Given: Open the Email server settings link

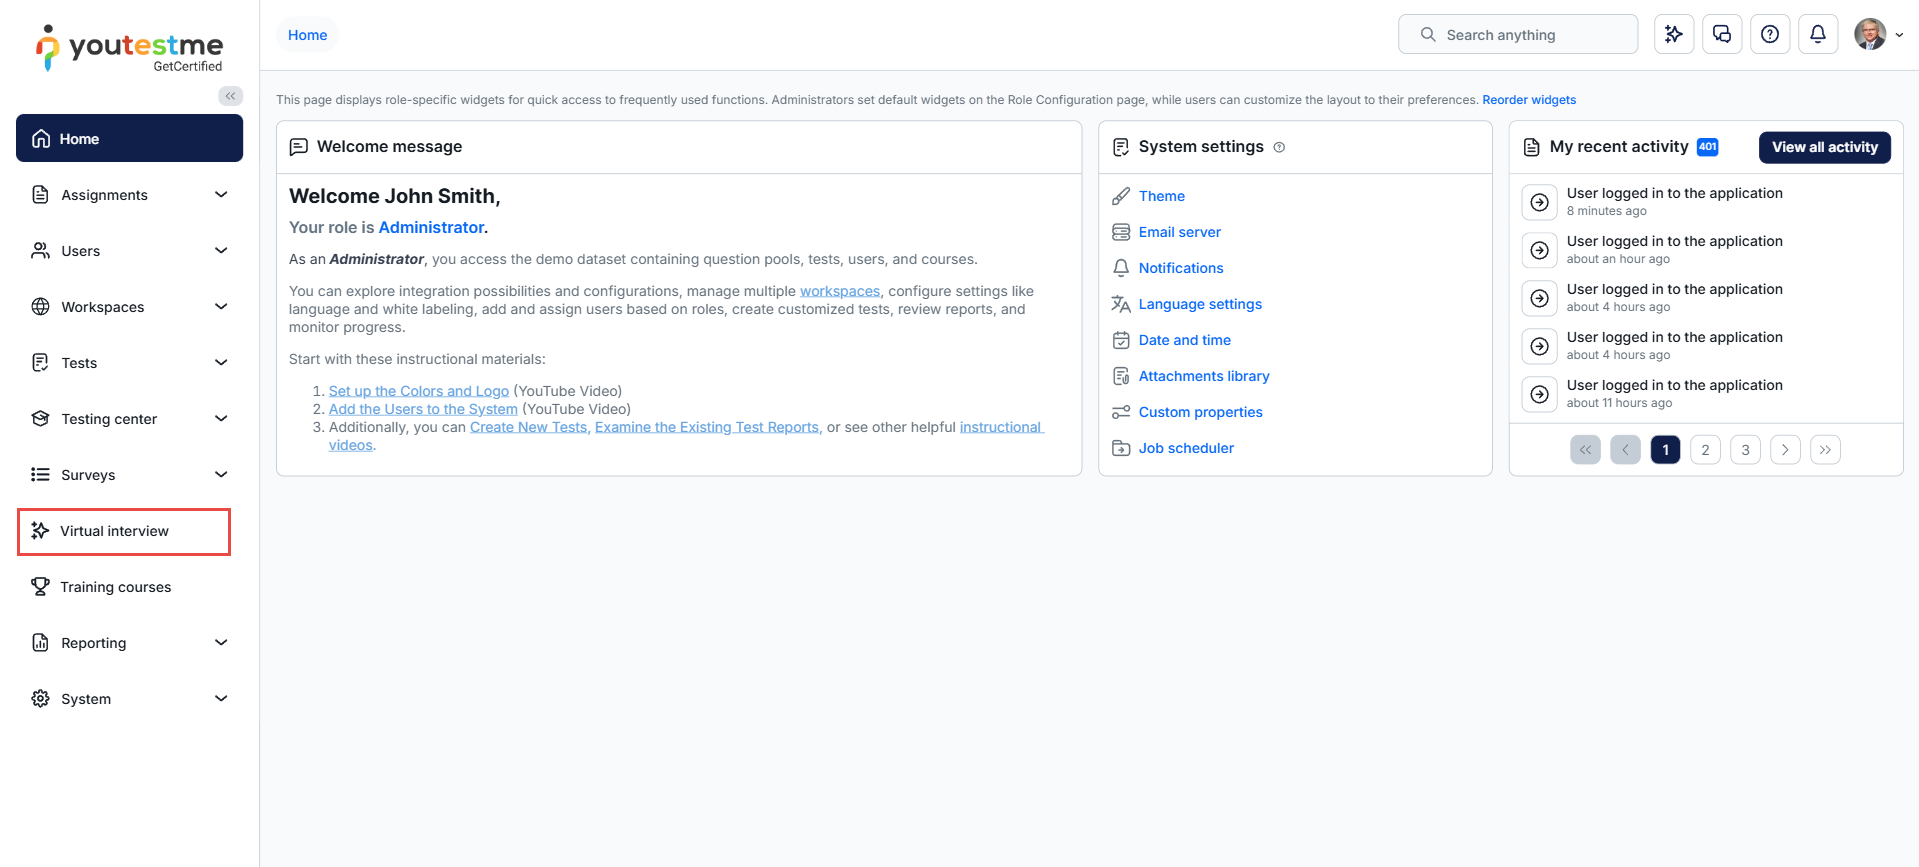Looking at the screenshot, I should (x=1179, y=232).
